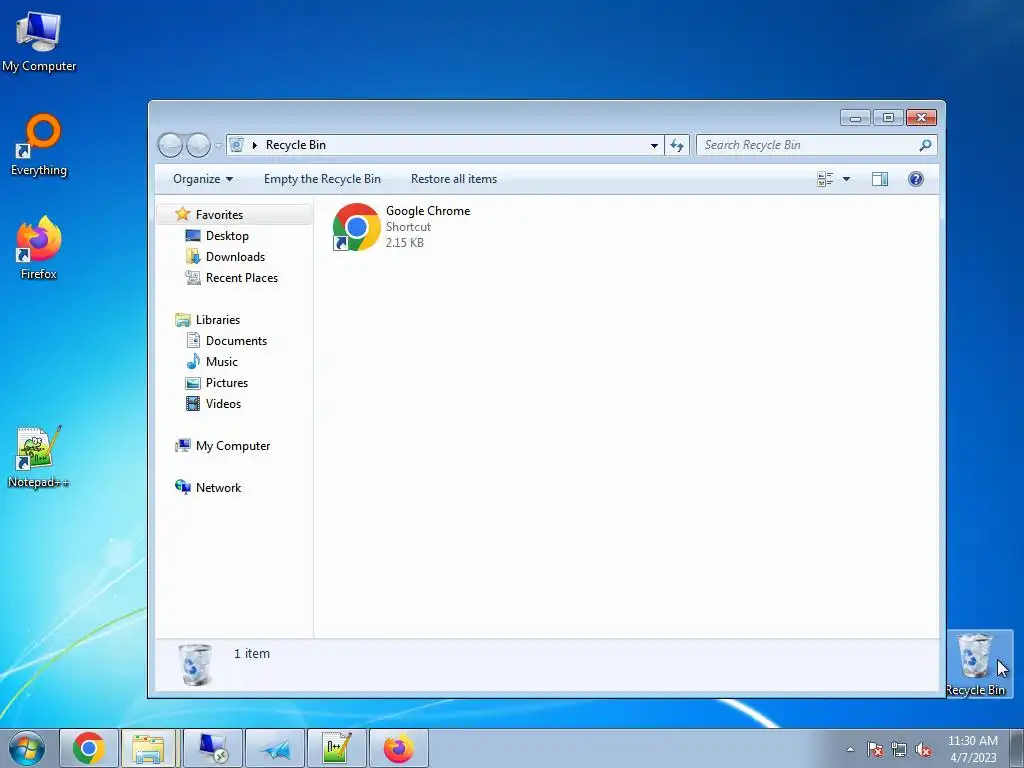Click the muted volume tray icon
The image size is (1024, 768).
point(923,750)
